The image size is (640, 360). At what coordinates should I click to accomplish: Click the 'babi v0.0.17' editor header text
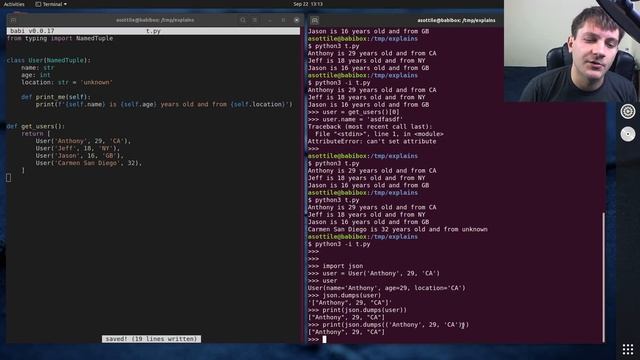pos(32,31)
